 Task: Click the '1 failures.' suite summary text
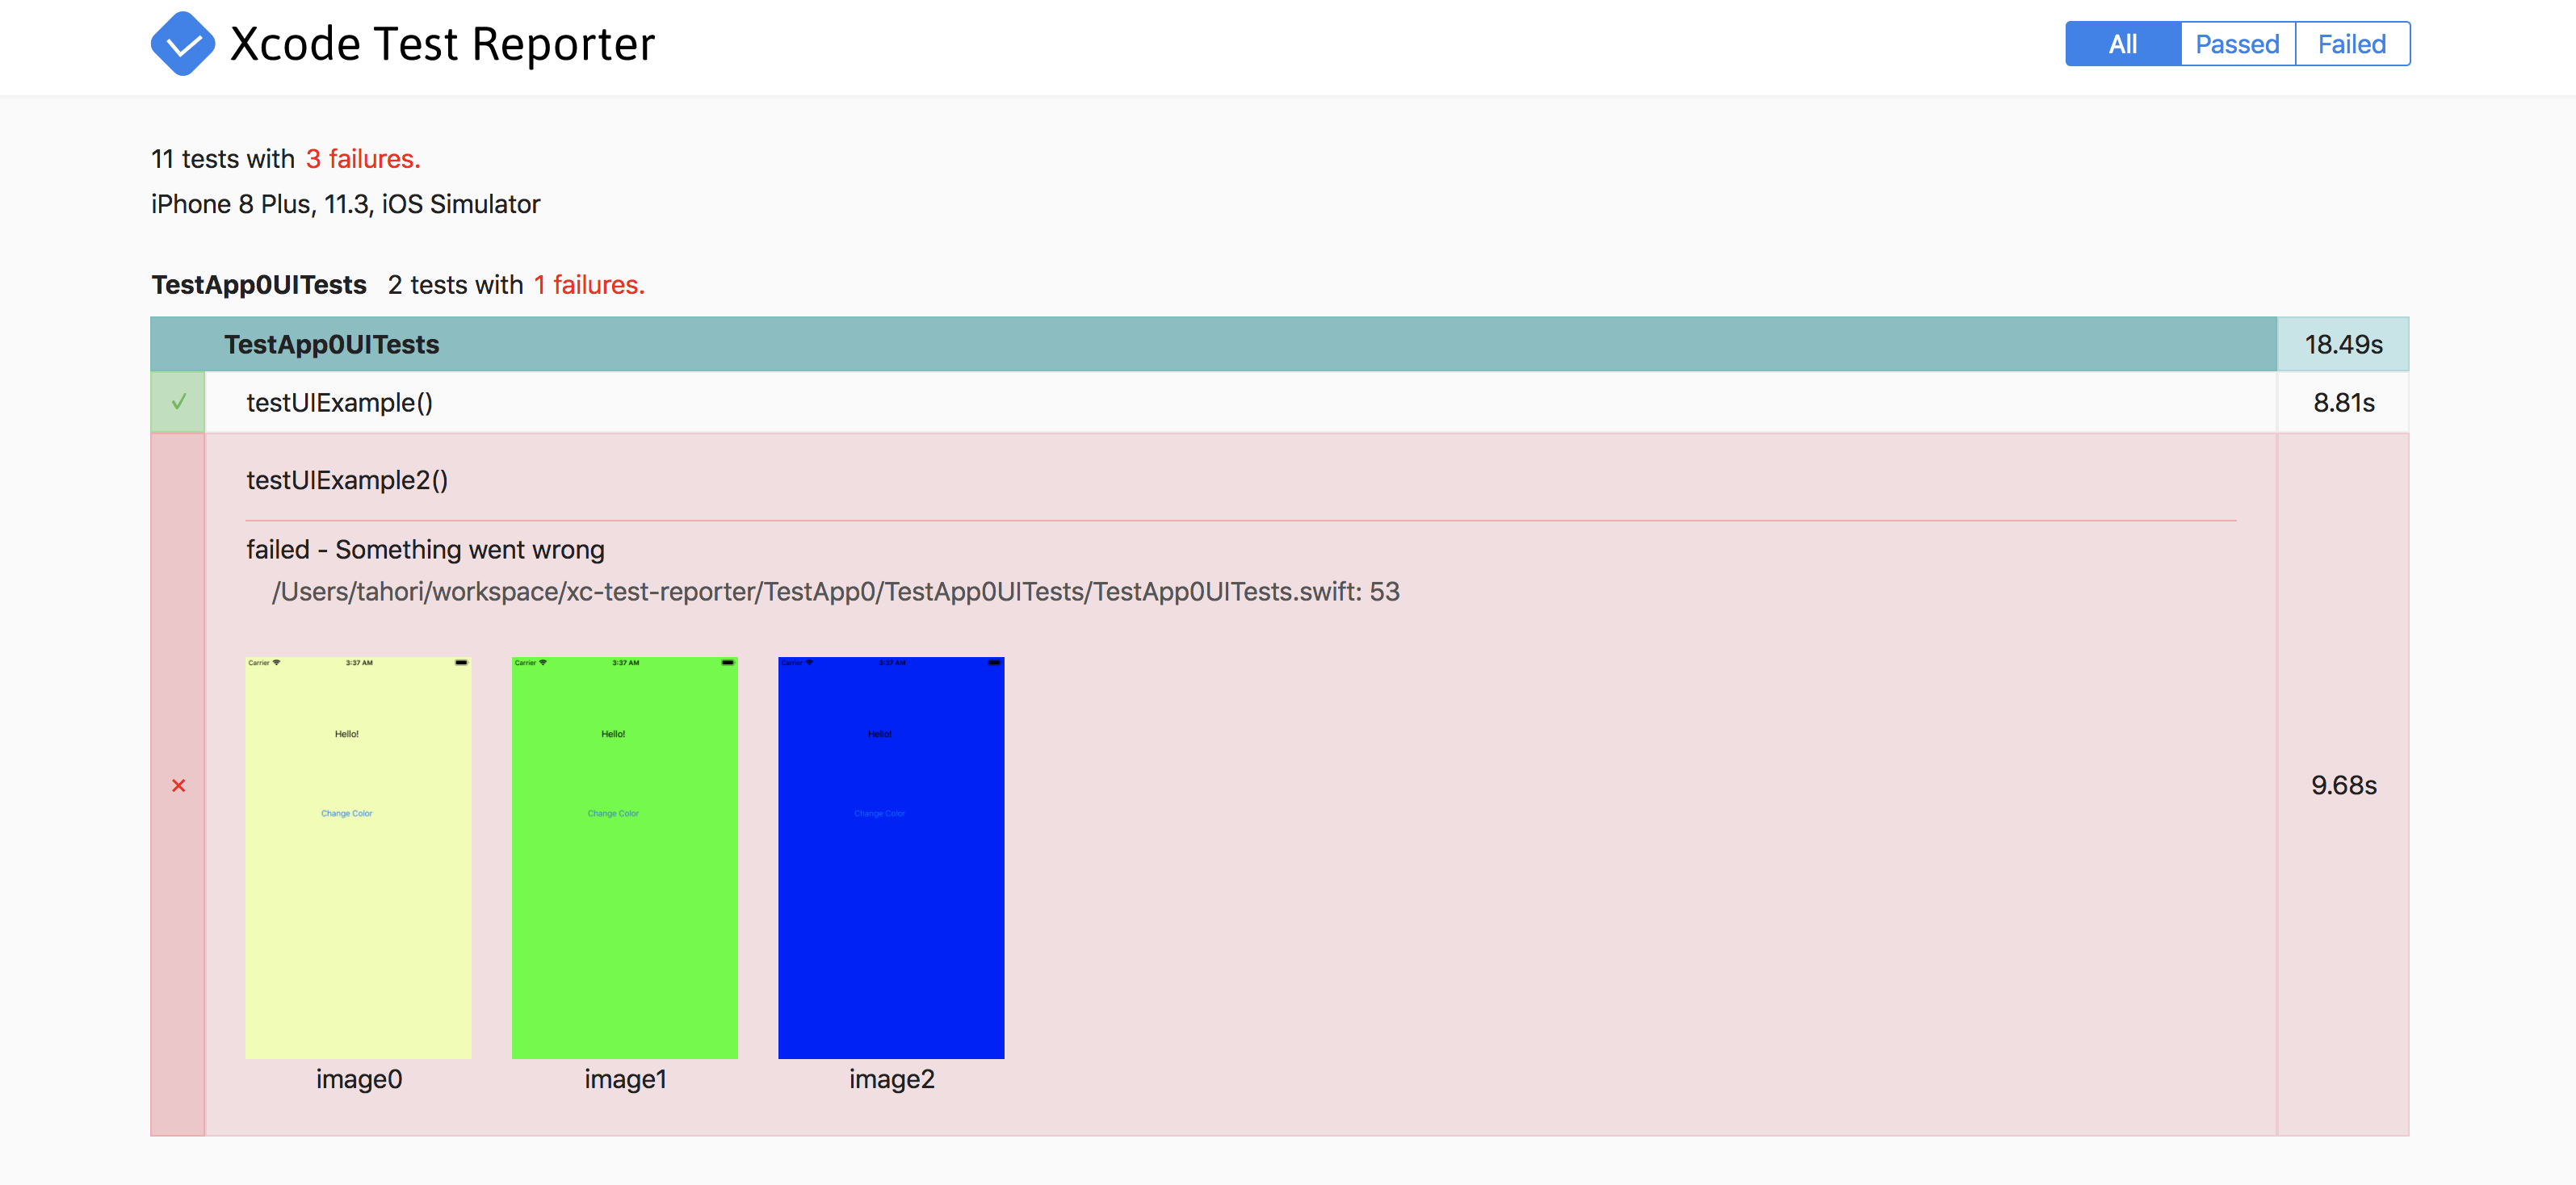[588, 285]
